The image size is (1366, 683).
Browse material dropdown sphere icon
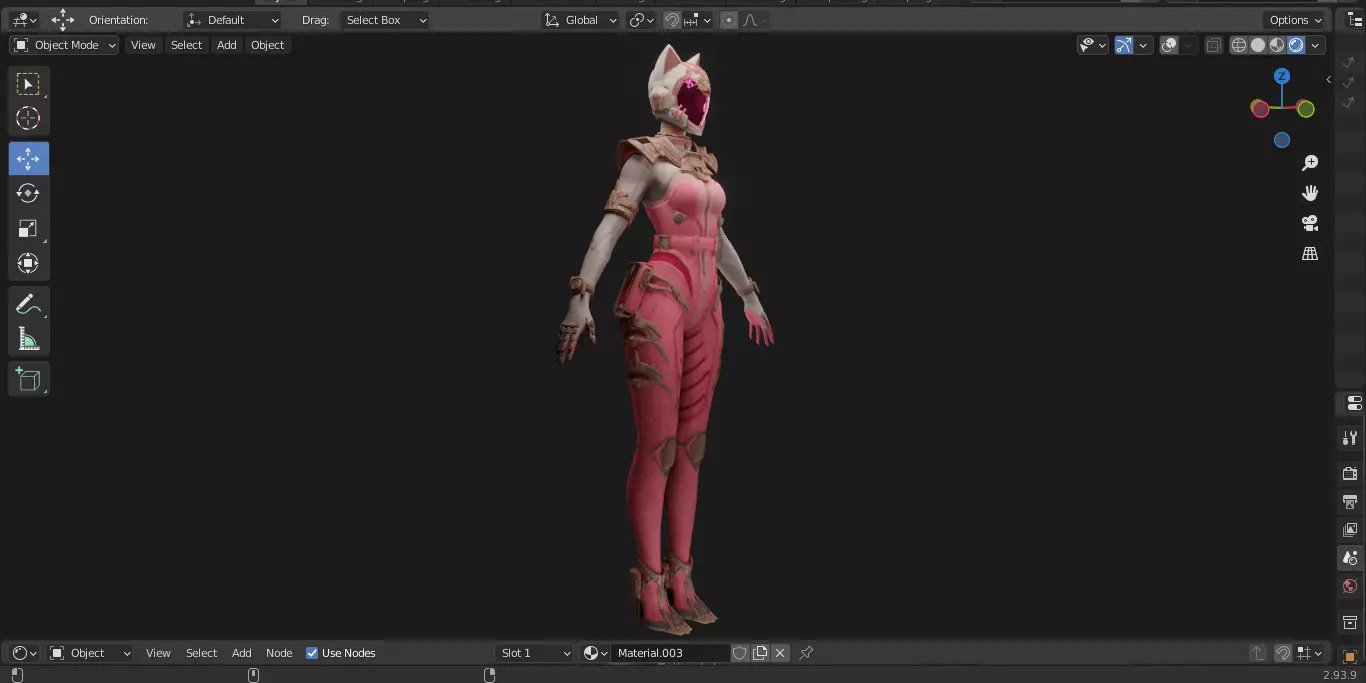click(x=596, y=653)
